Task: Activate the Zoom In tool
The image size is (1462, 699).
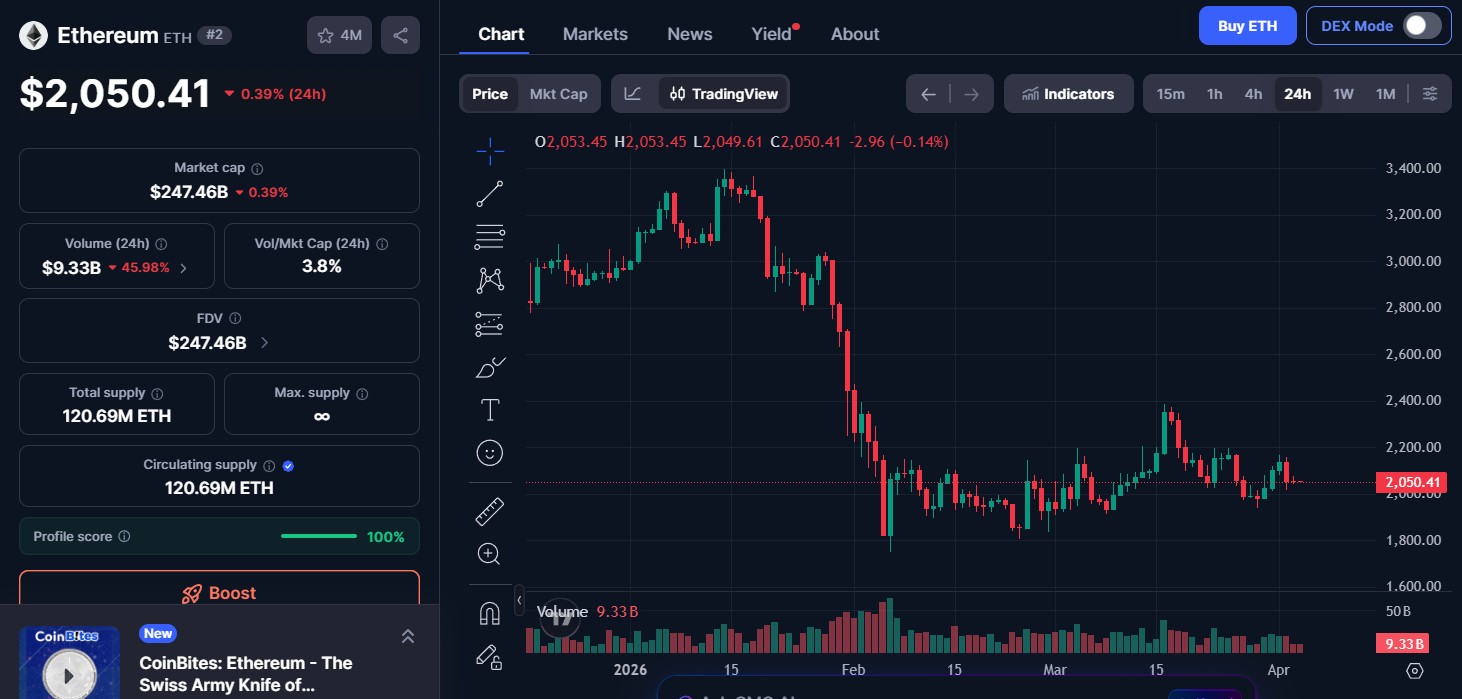Action: pyautogui.click(x=489, y=553)
